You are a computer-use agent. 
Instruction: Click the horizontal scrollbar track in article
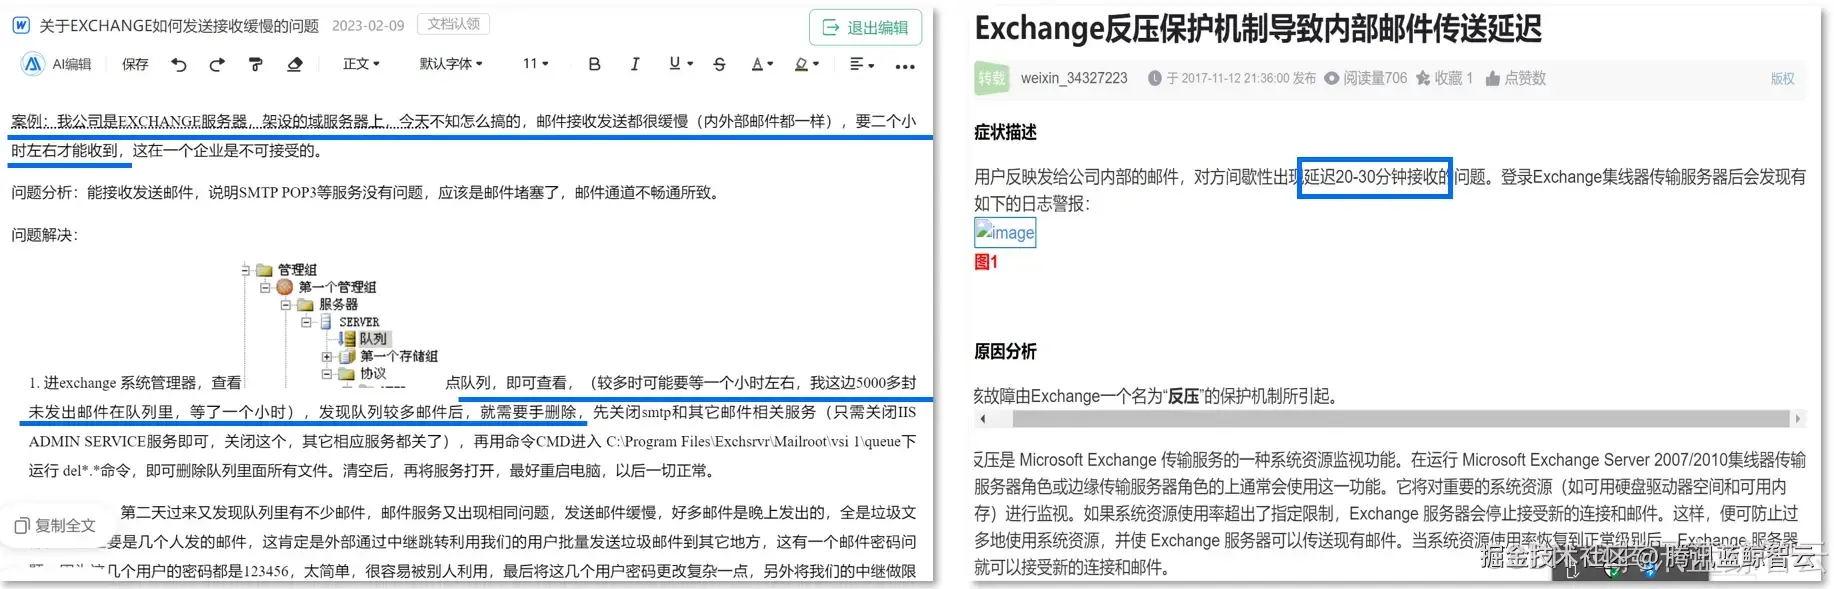pyautogui.click(x=1390, y=419)
